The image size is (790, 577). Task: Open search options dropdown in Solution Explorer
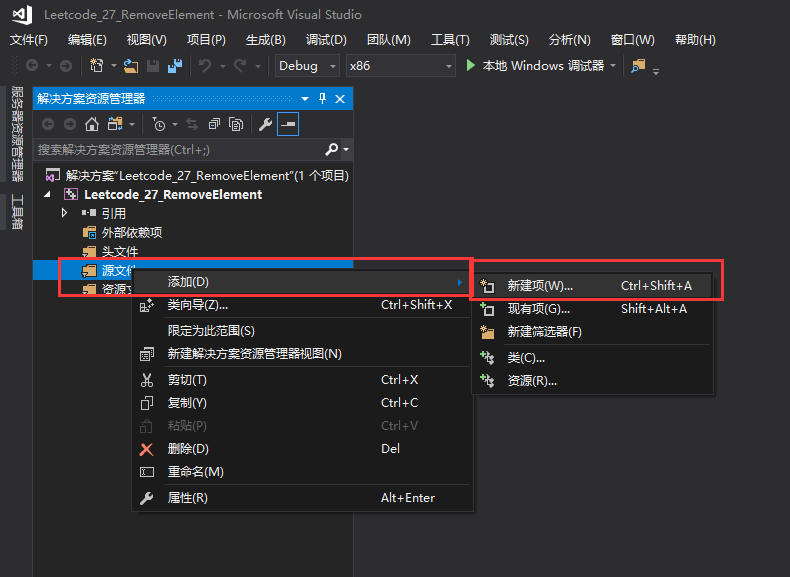[346, 149]
